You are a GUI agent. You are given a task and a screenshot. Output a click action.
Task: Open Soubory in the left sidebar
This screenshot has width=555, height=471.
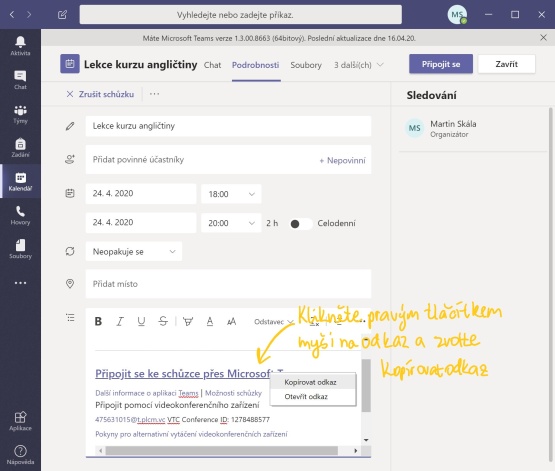20,249
